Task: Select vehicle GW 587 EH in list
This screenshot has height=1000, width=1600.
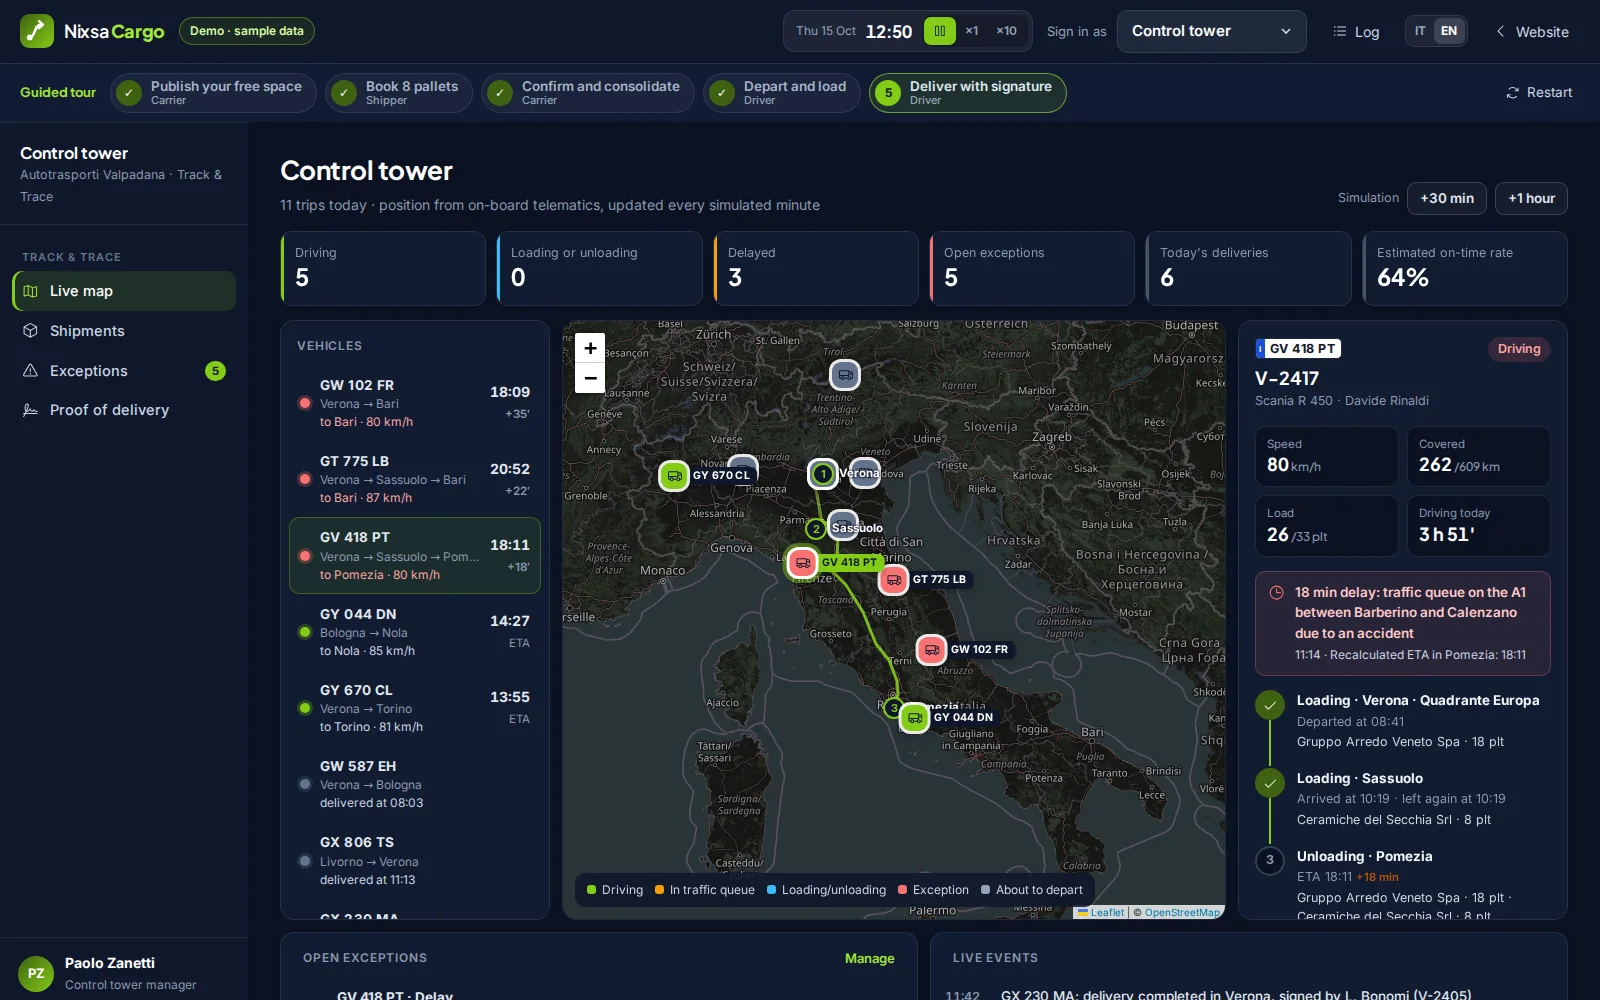Action: click(x=415, y=784)
